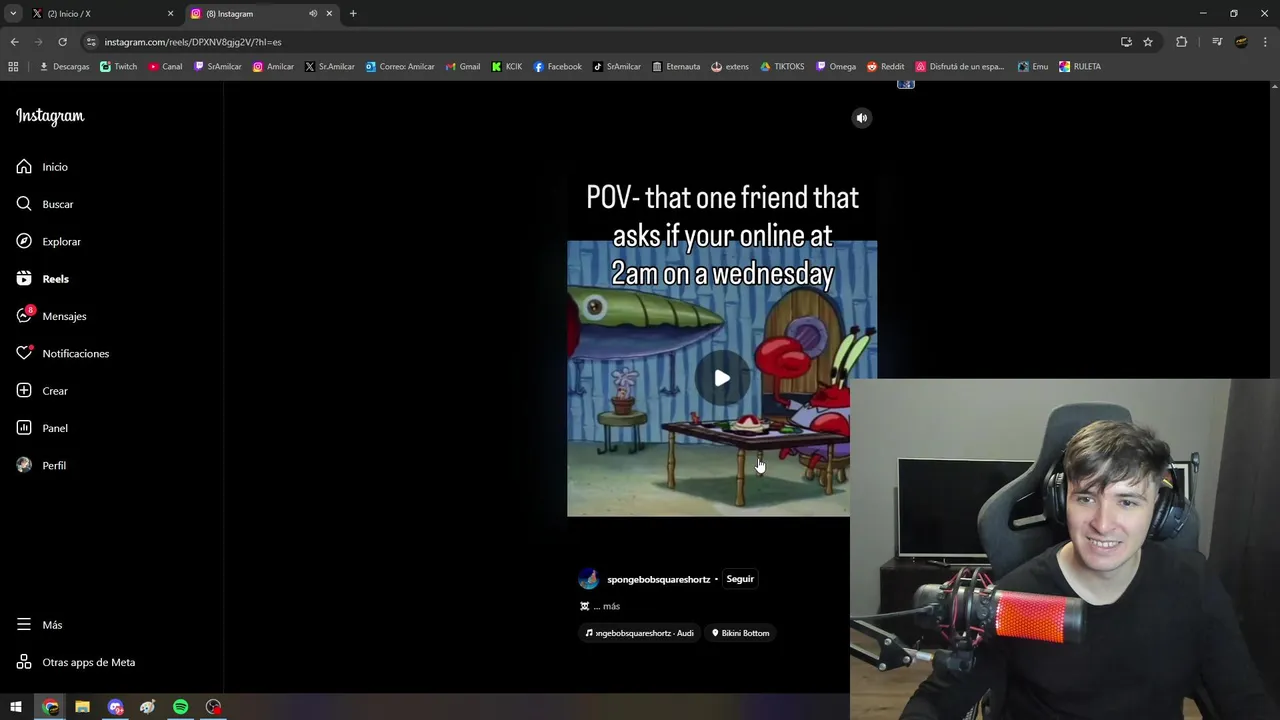This screenshot has width=1280, height=720.
Task: Open the Paint palette app in taskbar
Action: coord(148,707)
